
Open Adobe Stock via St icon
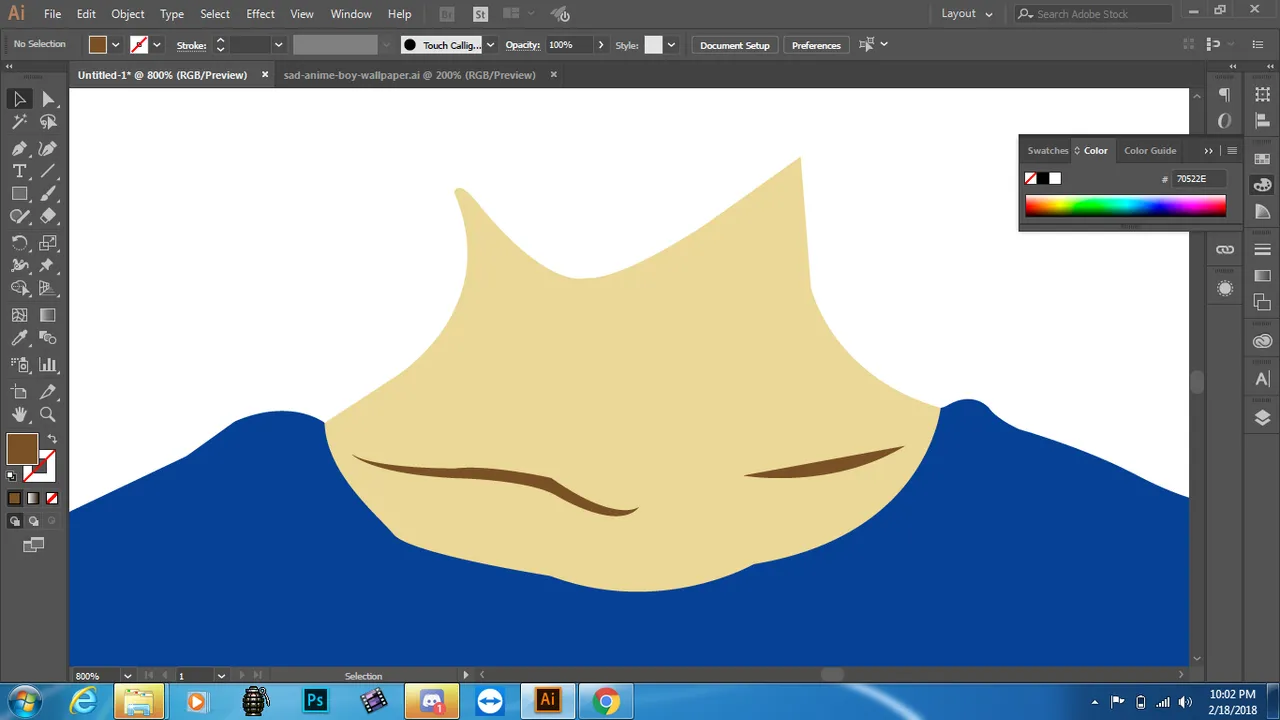point(481,14)
